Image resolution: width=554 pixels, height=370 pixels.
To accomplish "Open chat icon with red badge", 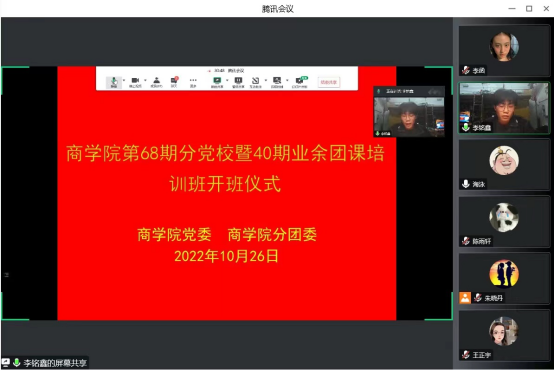I will [174, 82].
